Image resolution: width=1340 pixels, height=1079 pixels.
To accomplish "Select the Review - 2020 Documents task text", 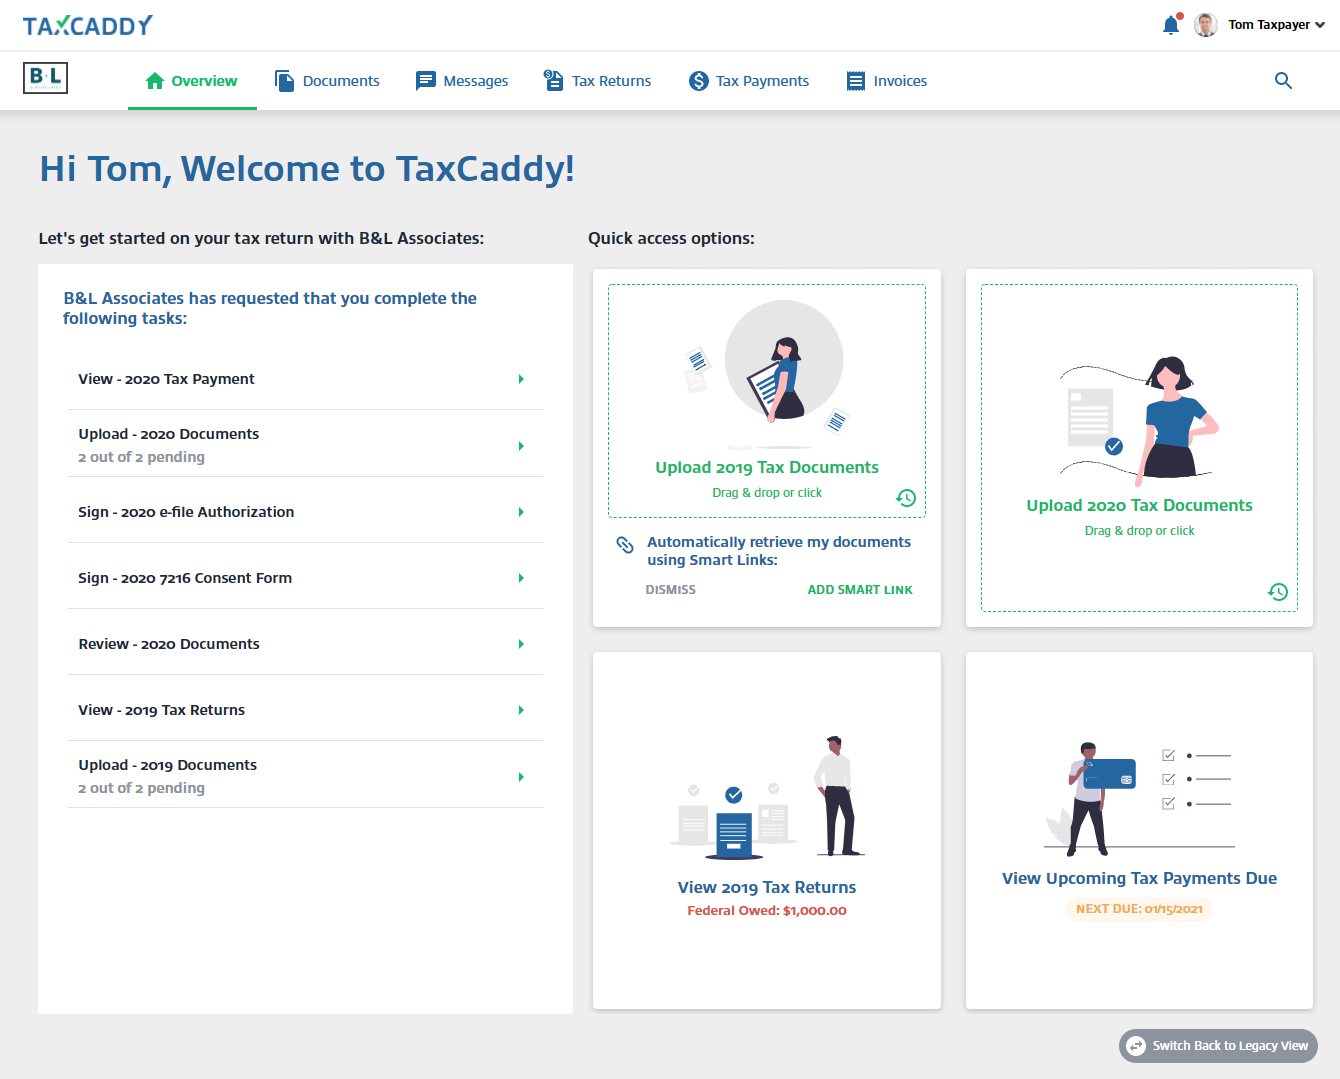I will pos(169,644).
